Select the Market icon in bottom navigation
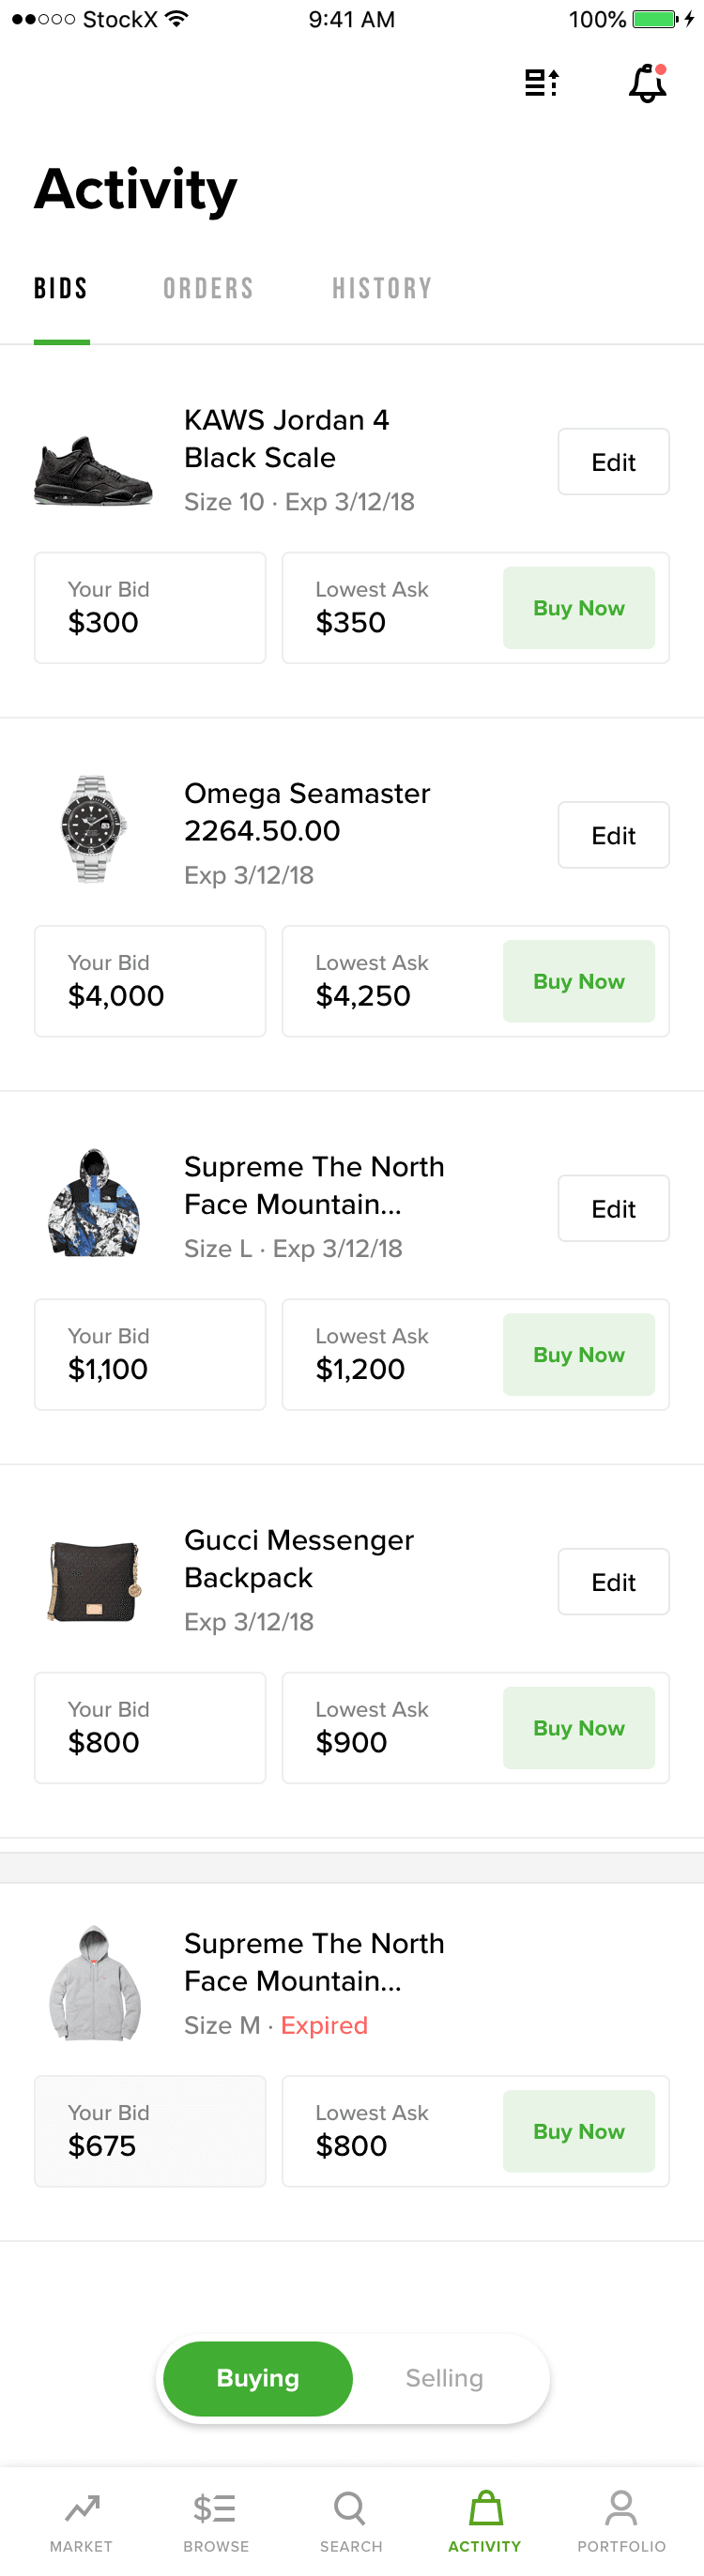704x2576 pixels. pos(81,2508)
